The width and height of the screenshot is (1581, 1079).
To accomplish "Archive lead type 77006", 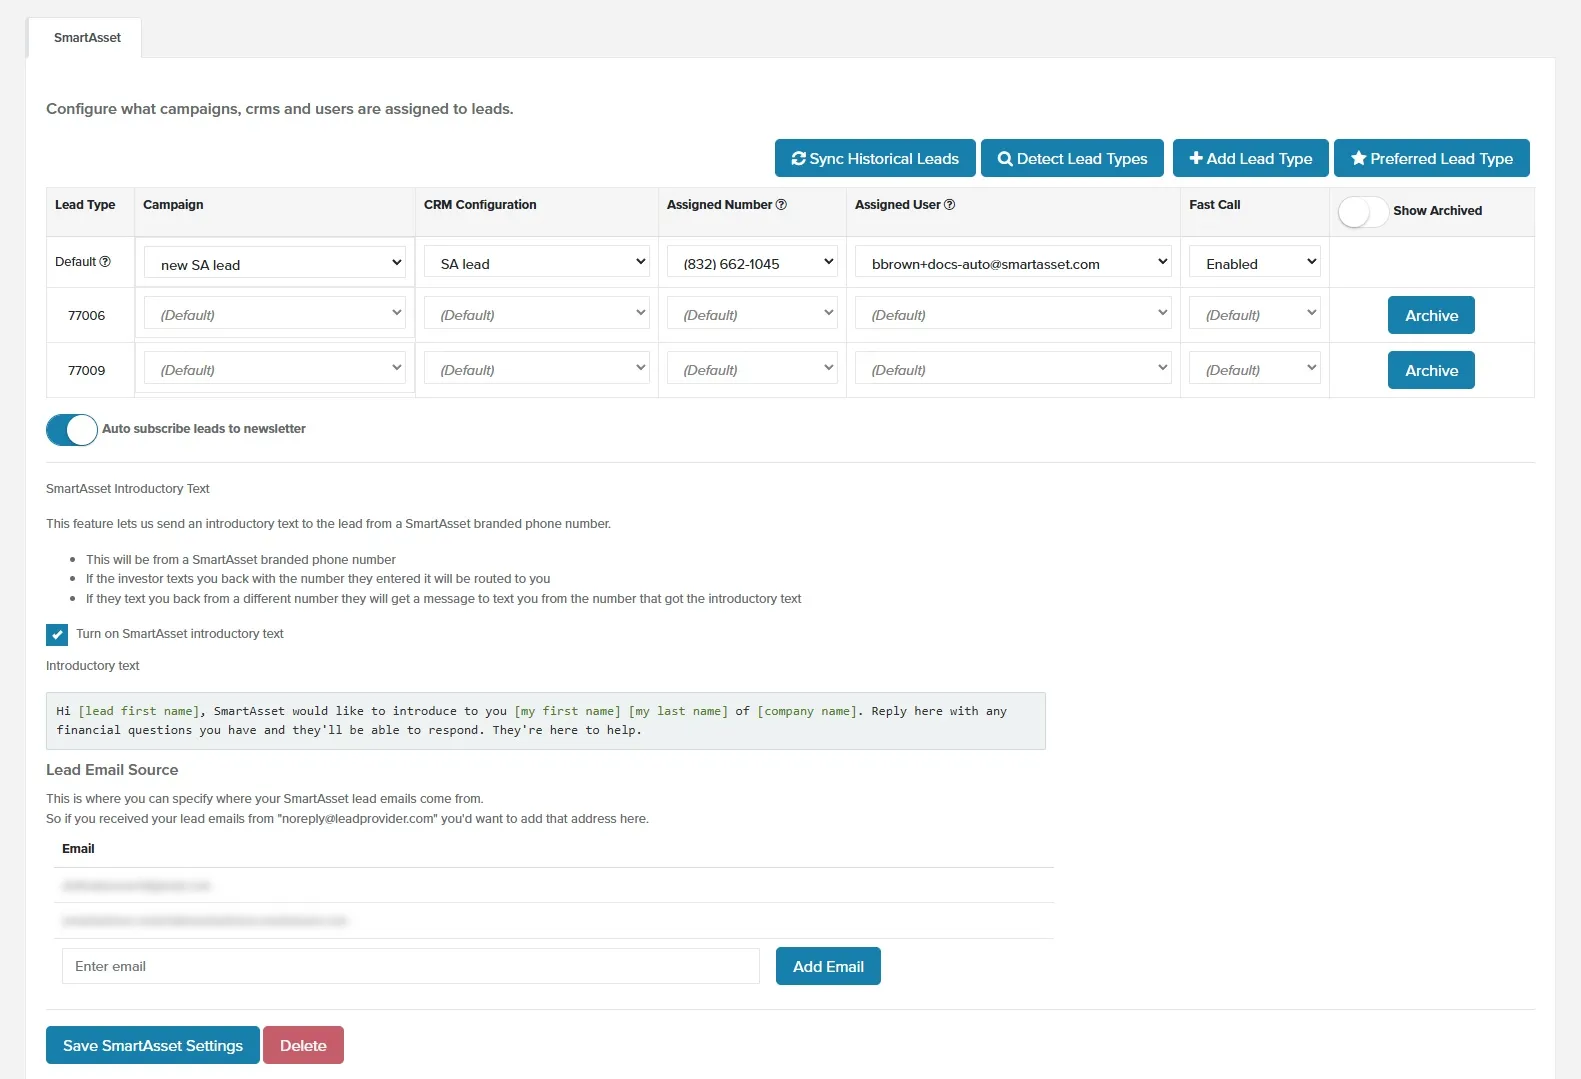I will pos(1431,315).
